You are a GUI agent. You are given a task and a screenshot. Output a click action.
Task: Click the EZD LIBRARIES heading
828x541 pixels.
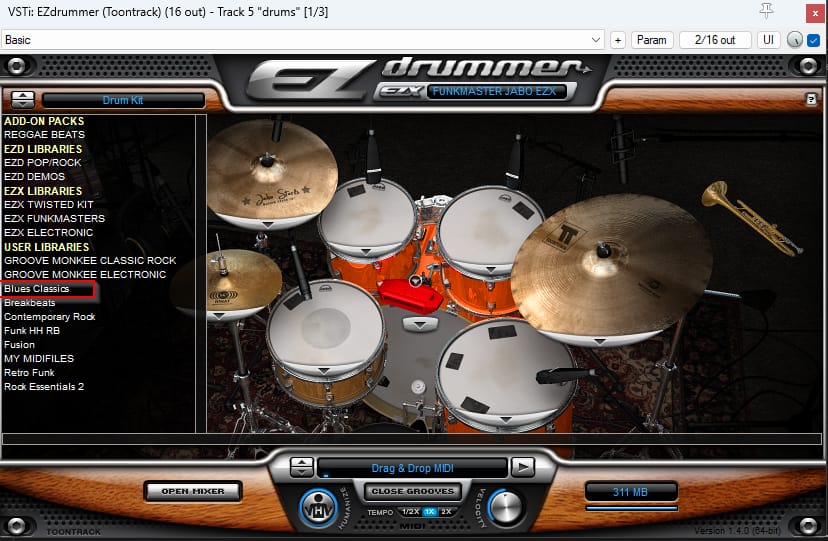click(43, 149)
